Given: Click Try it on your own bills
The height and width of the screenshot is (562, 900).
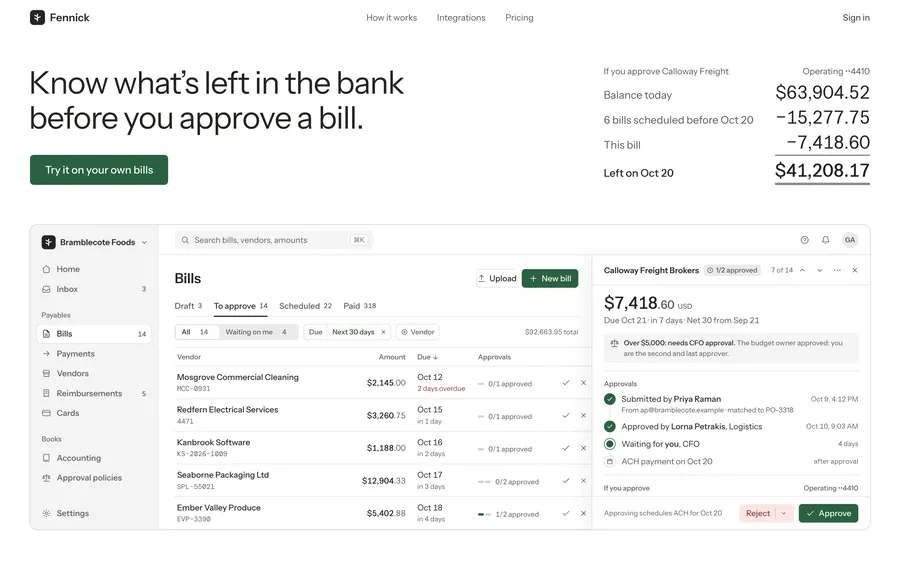Looking at the screenshot, I should click(x=99, y=170).
